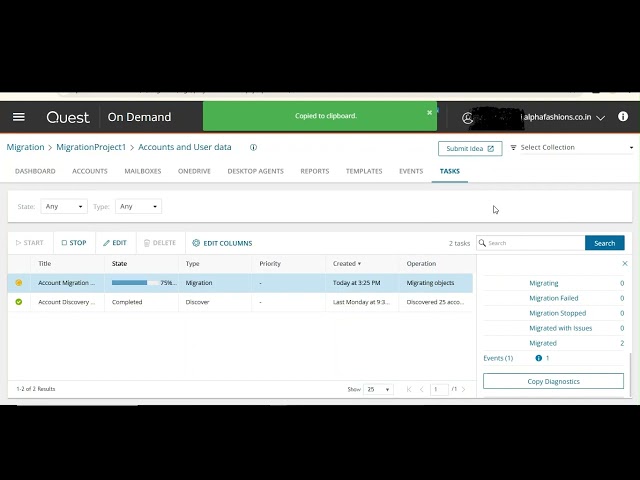This screenshot has height=480, width=640.
Task: Click info icon beside Accounts and User data
Action: click(x=253, y=147)
